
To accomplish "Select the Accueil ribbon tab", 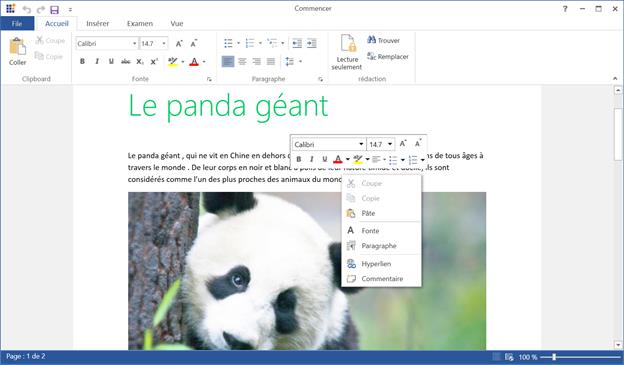I will (x=57, y=23).
